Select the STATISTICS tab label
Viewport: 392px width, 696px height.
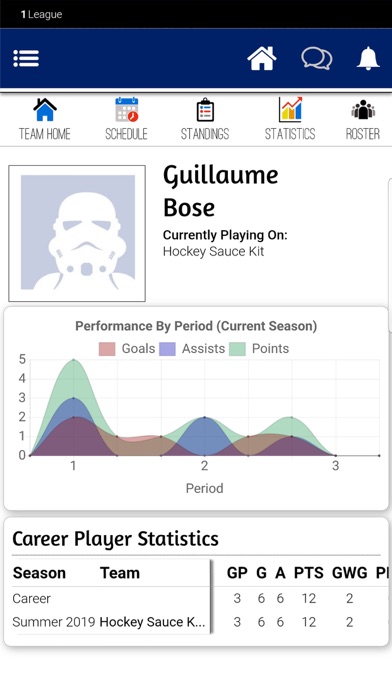coord(290,134)
